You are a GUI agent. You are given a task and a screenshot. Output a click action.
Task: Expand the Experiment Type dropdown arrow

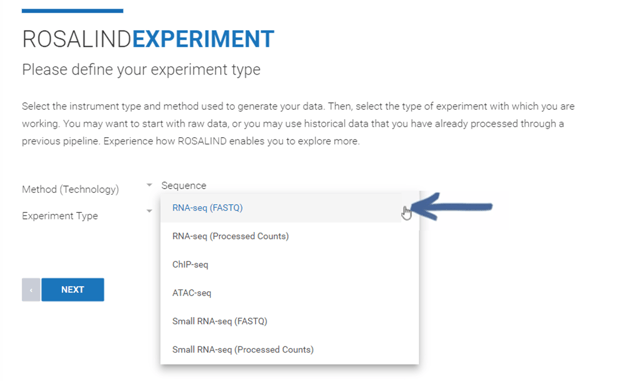point(149,211)
